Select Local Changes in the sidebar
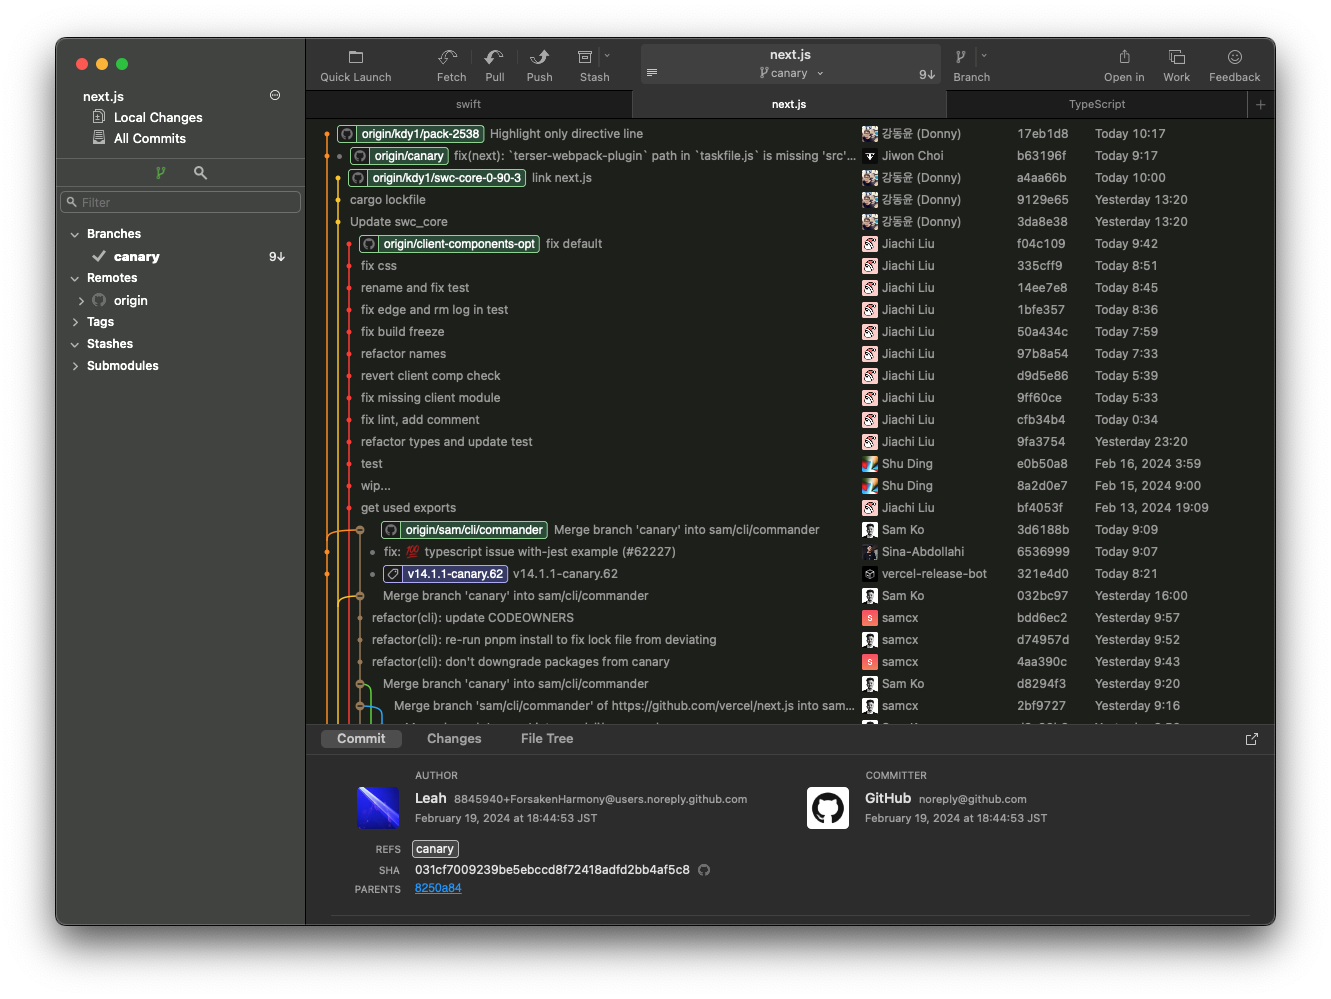Image resolution: width=1331 pixels, height=999 pixels. tap(157, 118)
